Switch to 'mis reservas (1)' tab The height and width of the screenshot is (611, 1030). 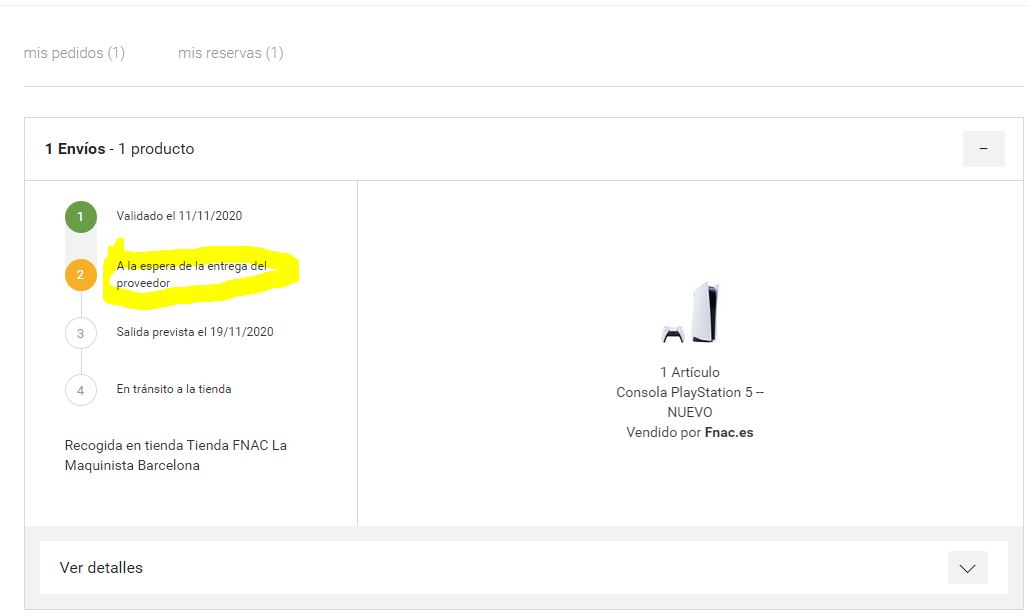click(x=231, y=53)
